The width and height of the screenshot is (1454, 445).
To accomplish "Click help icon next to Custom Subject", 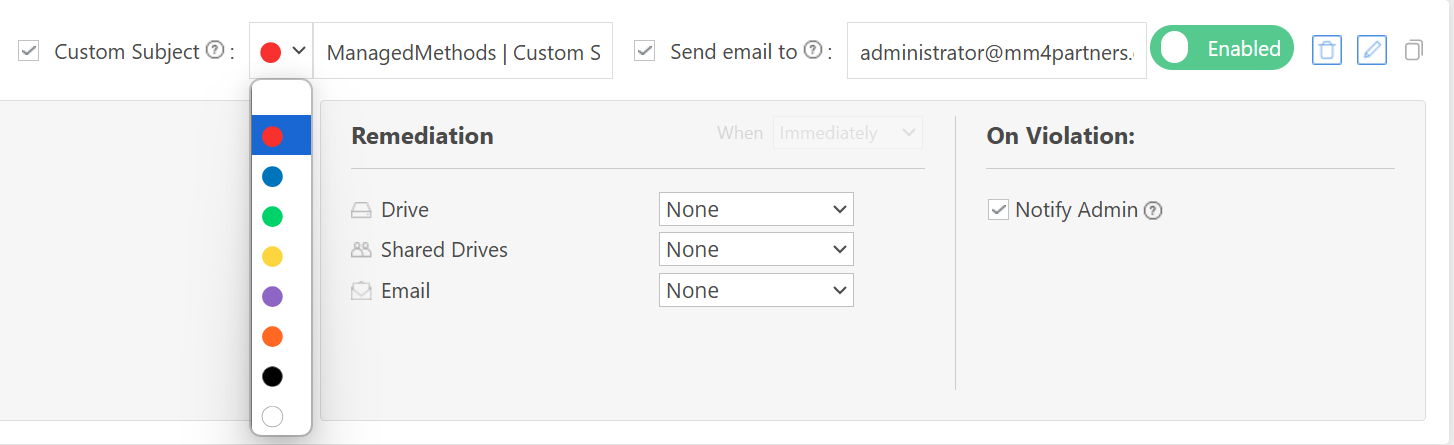I will pos(214,50).
